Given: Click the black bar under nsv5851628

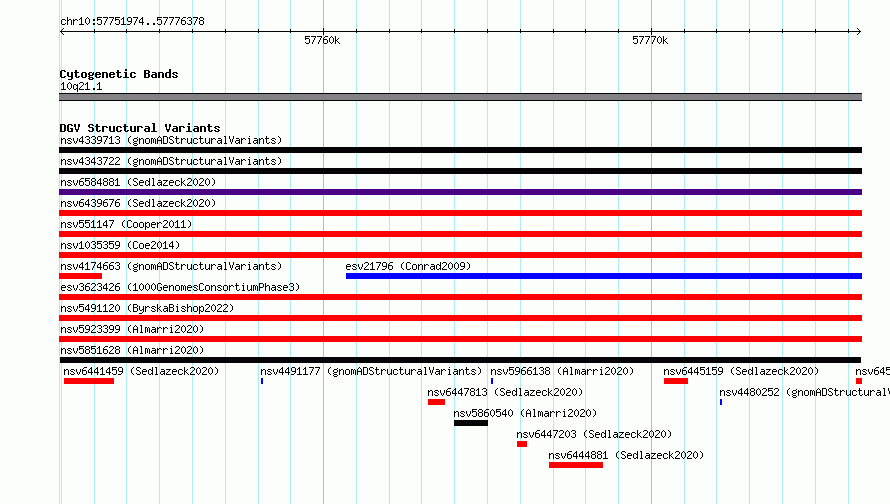Looking at the screenshot, I should (x=460, y=360).
